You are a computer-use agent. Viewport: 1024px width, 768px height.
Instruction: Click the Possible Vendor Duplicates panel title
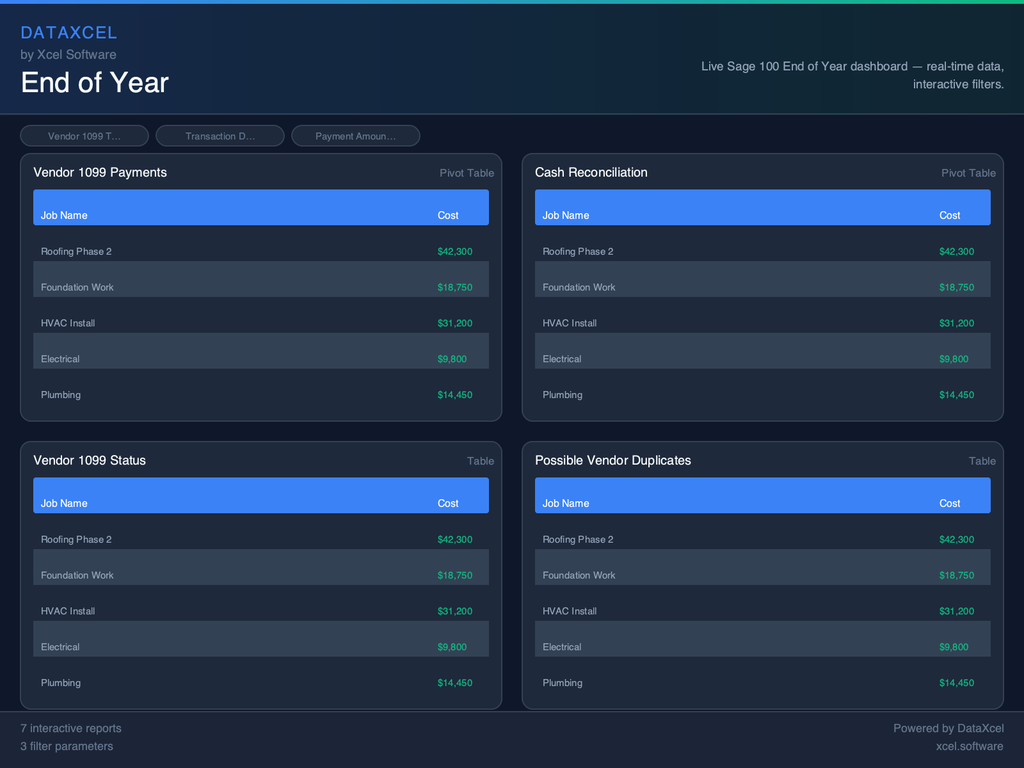point(612,460)
